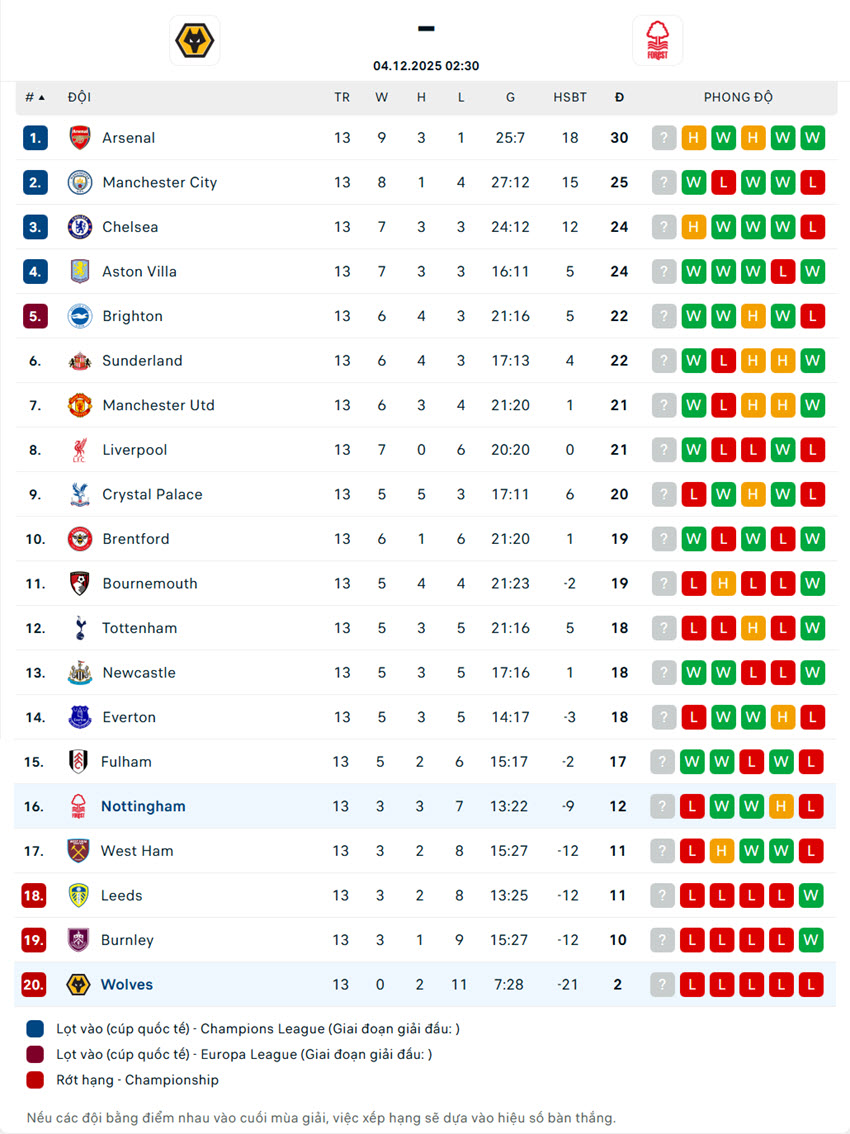Click Burnley's green W form badge

[x=812, y=940]
